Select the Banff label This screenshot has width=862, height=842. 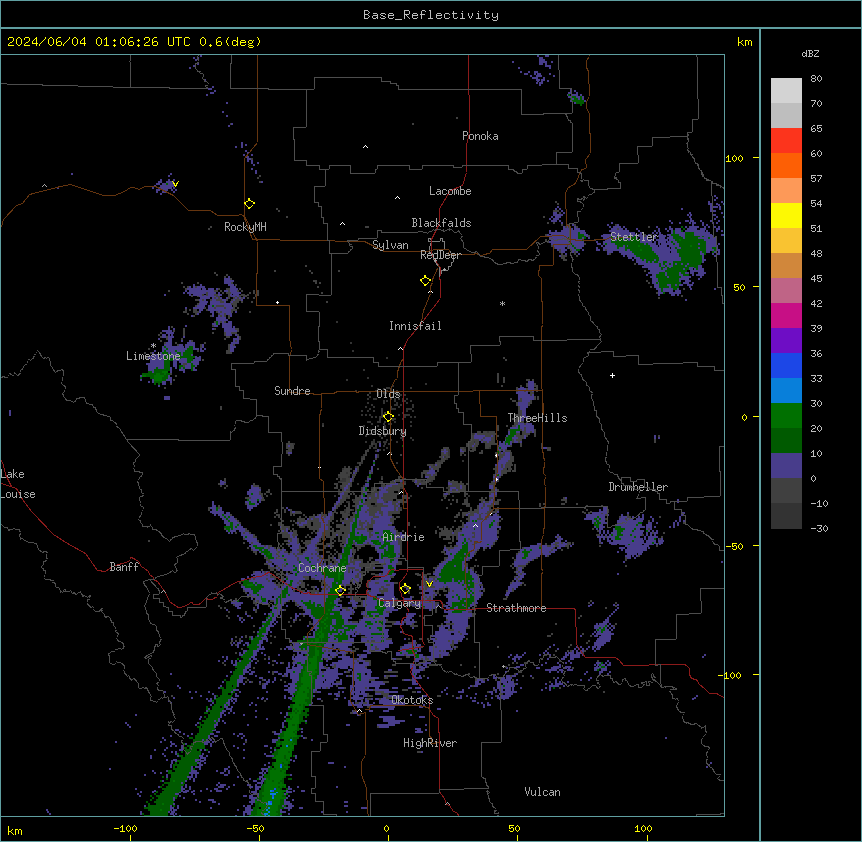[124, 567]
